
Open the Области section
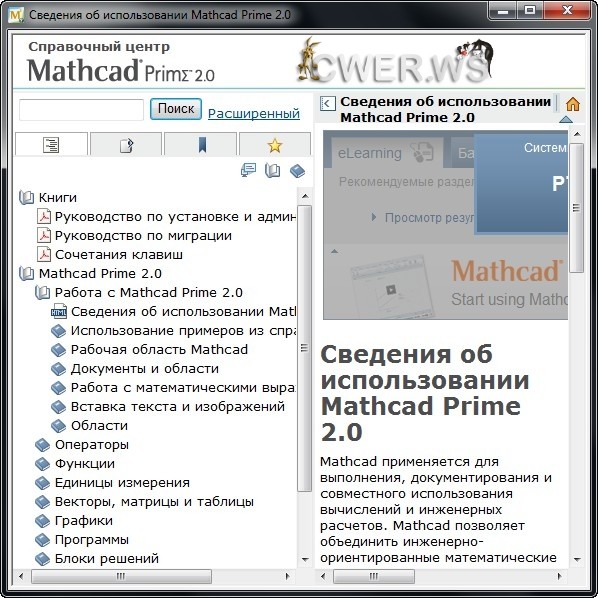tap(100, 426)
